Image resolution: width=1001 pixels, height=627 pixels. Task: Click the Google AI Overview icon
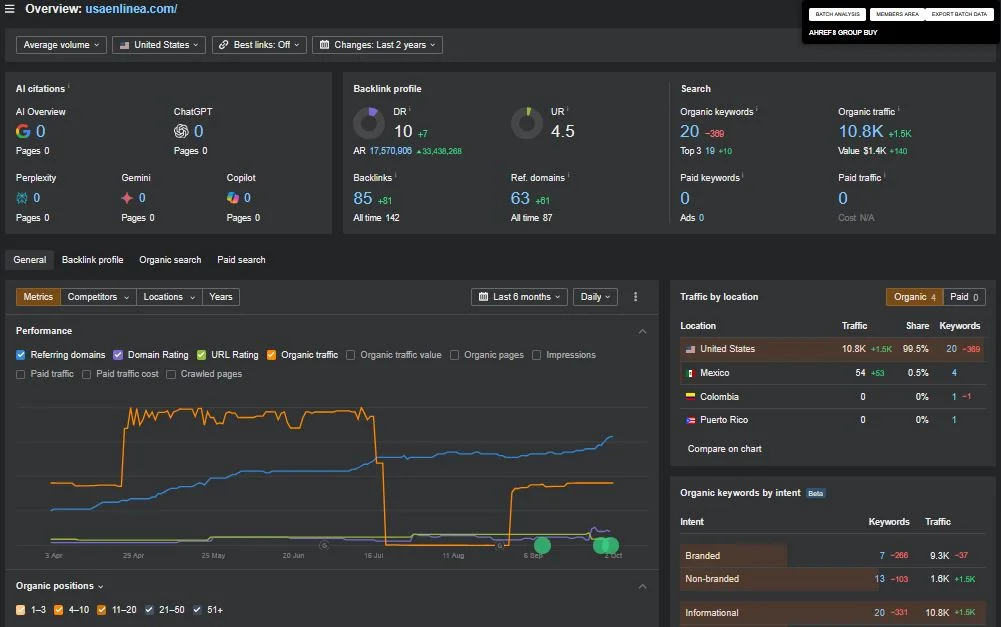tap(23, 132)
